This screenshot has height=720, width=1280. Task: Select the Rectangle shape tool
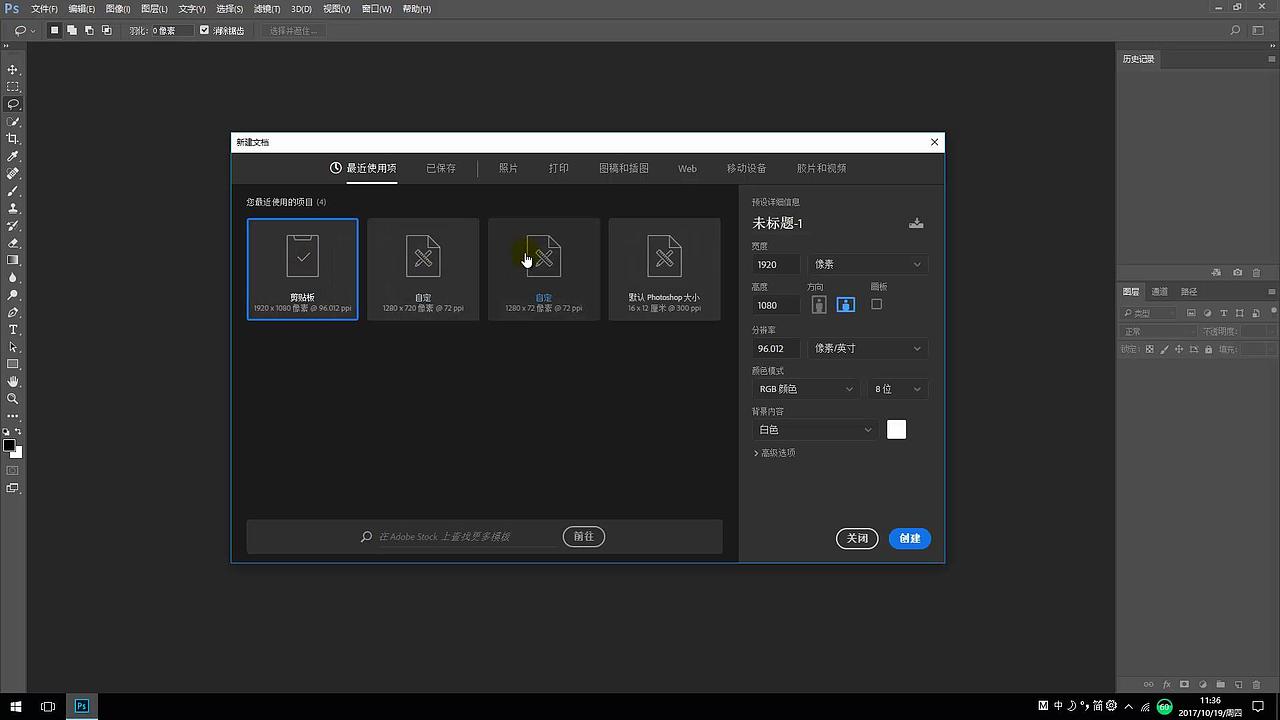coord(13,365)
